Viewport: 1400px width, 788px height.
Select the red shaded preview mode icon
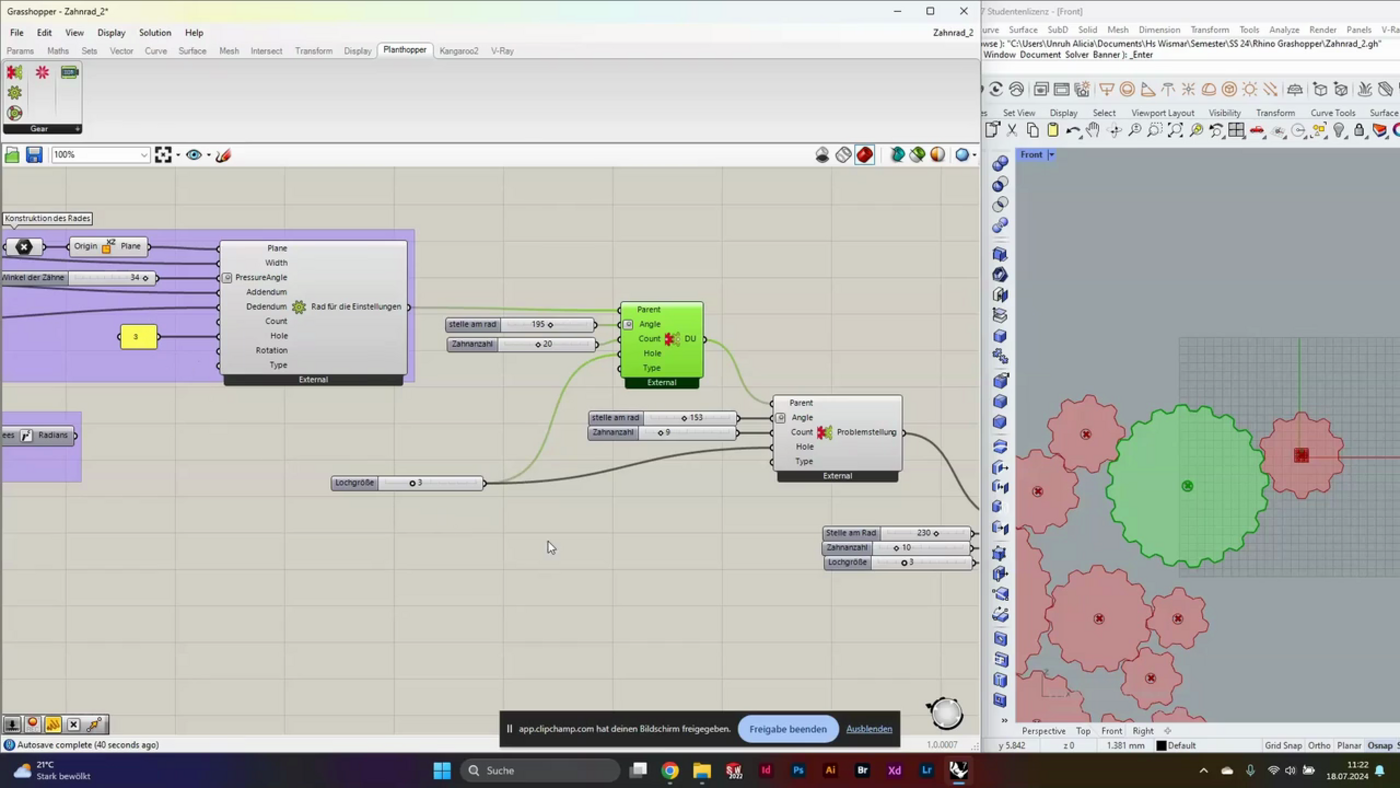pyautogui.click(x=865, y=155)
